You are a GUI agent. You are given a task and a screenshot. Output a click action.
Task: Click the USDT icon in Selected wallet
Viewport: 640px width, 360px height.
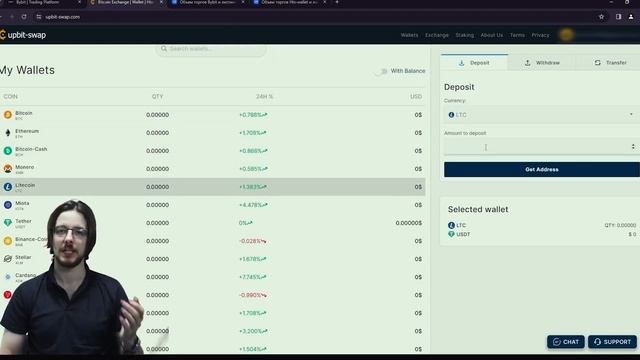pyautogui.click(x=451, y=234)
